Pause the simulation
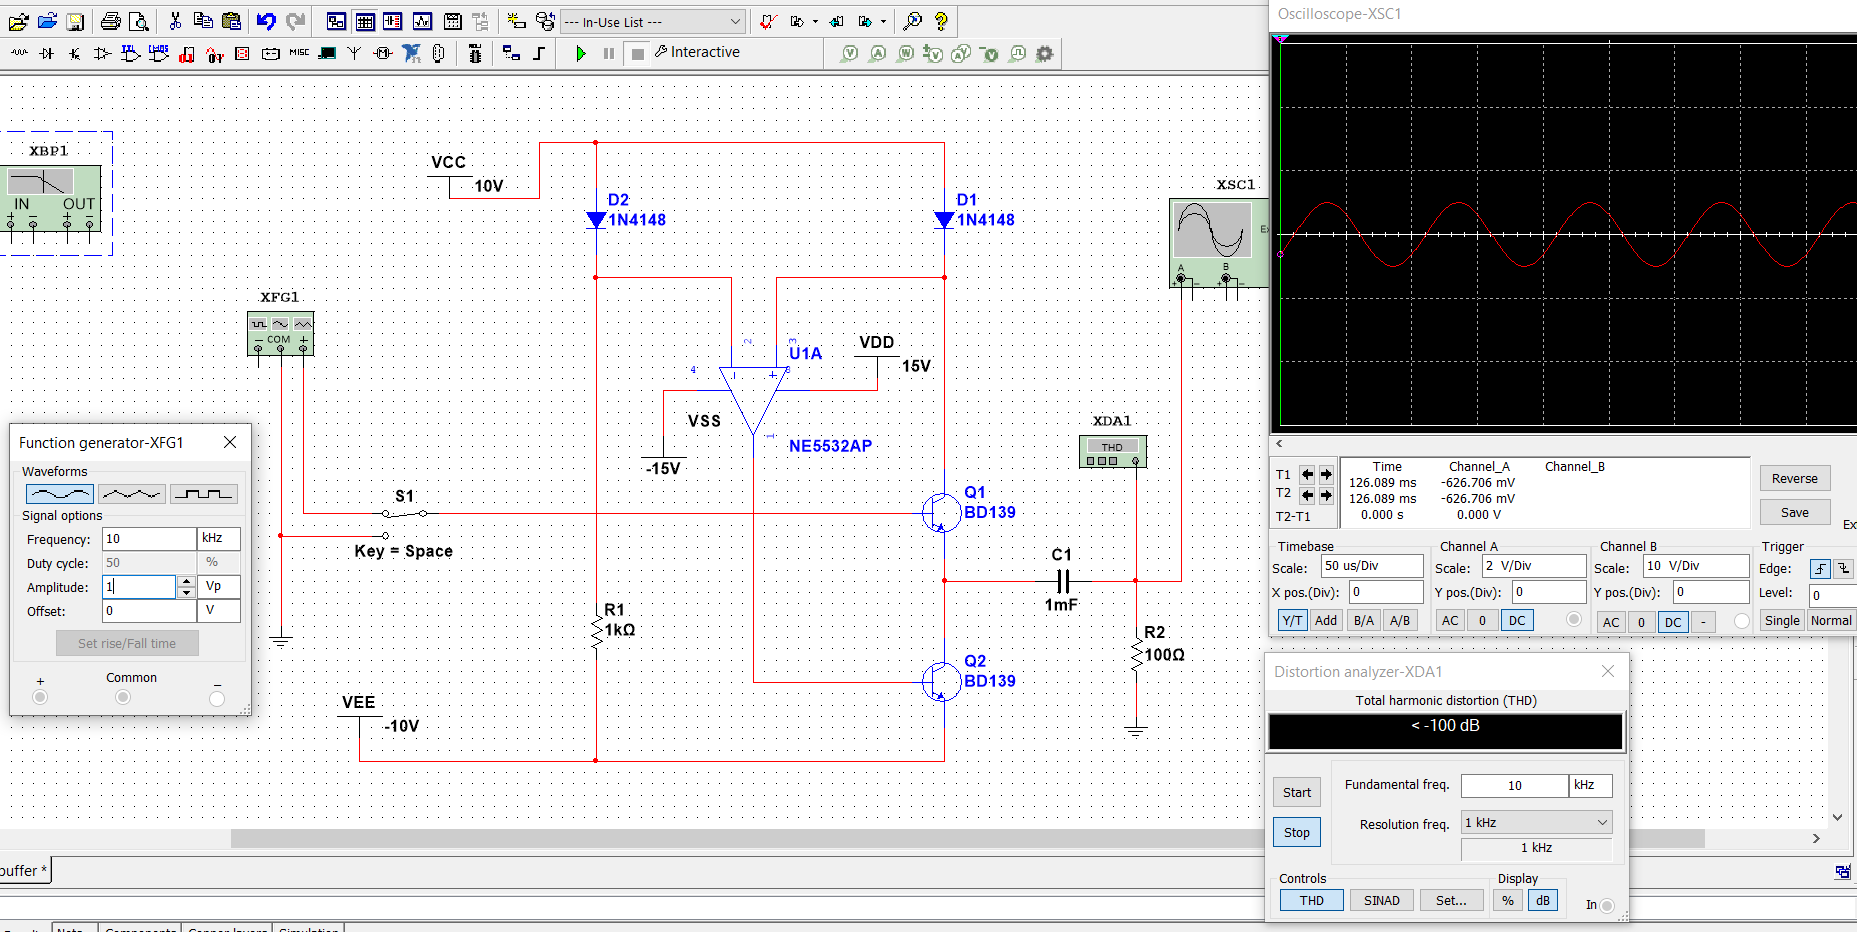The height and width of the screenshot is (932, 1857). pos(609,53)
